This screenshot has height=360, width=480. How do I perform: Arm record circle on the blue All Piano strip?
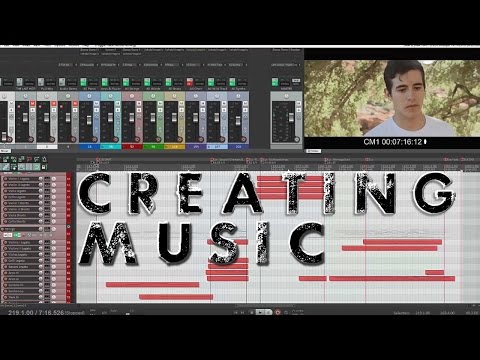pos(94,140)
